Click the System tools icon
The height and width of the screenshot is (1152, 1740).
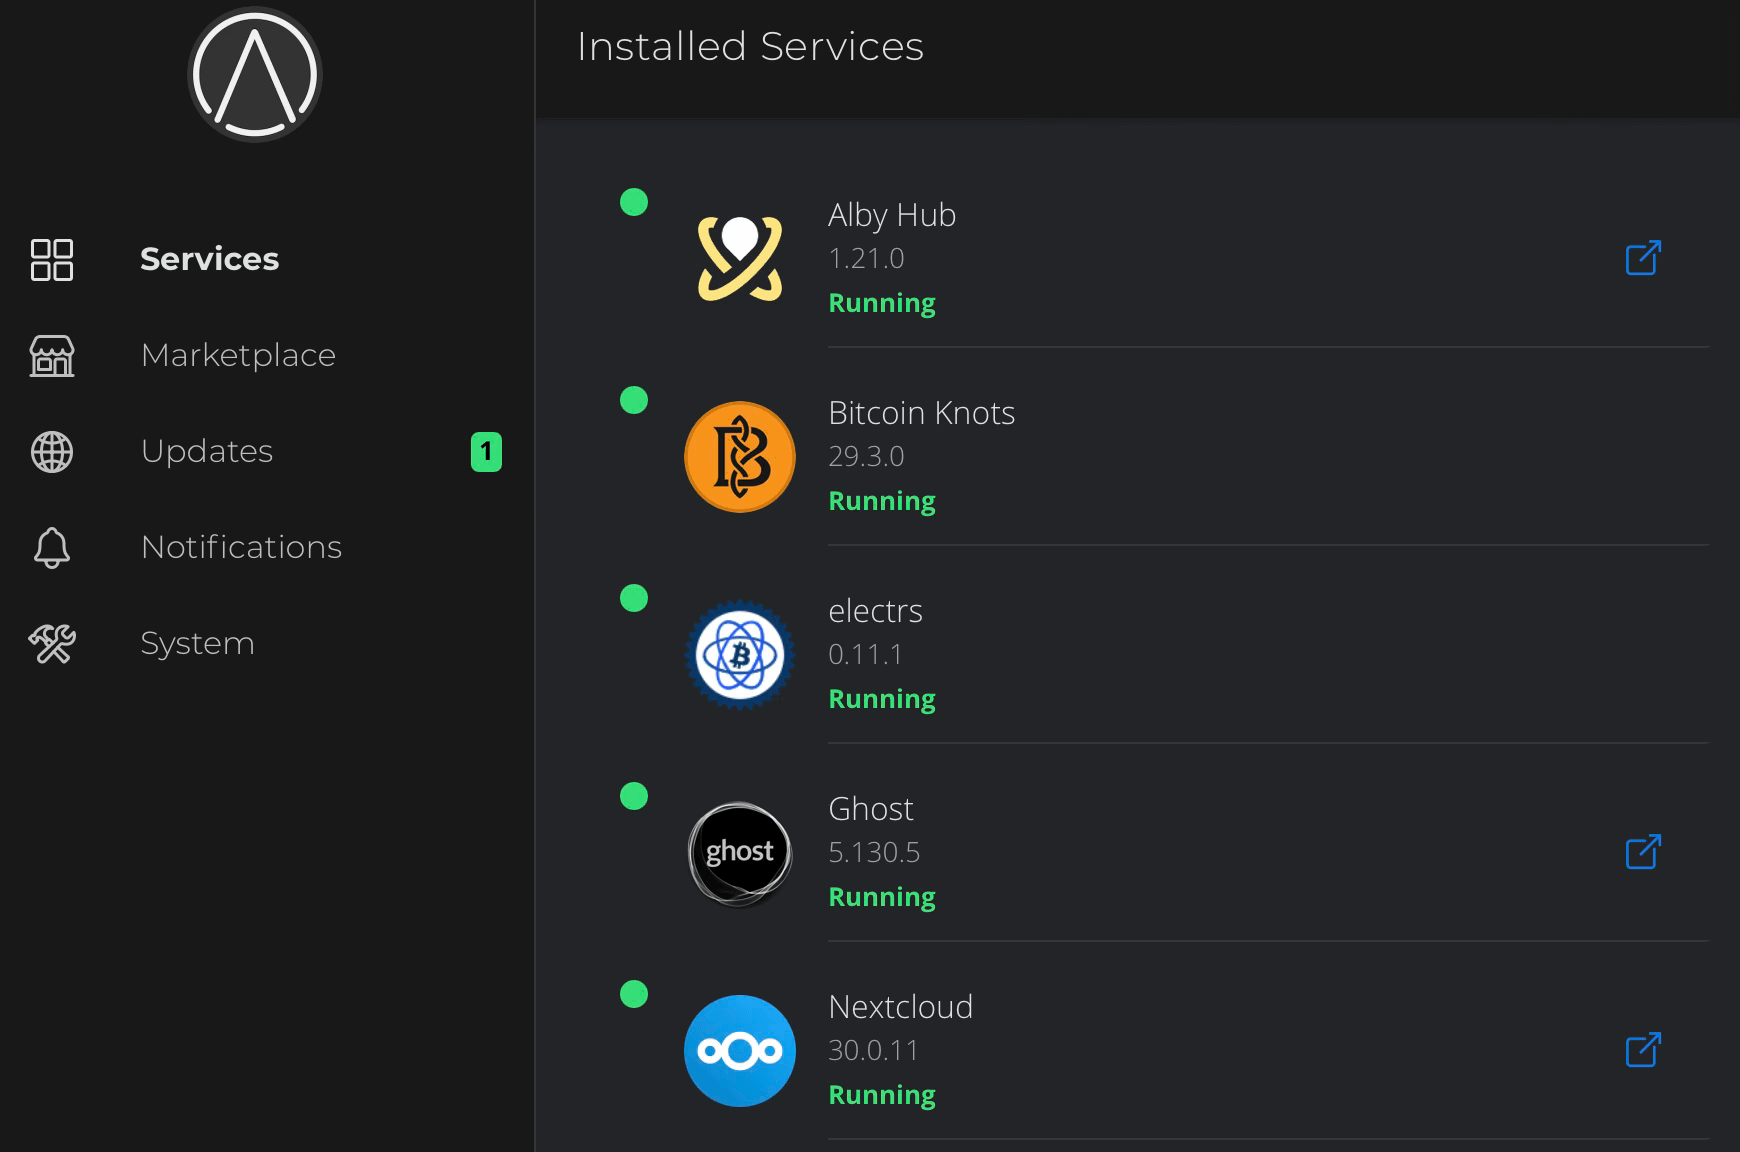tap(52, 643)
